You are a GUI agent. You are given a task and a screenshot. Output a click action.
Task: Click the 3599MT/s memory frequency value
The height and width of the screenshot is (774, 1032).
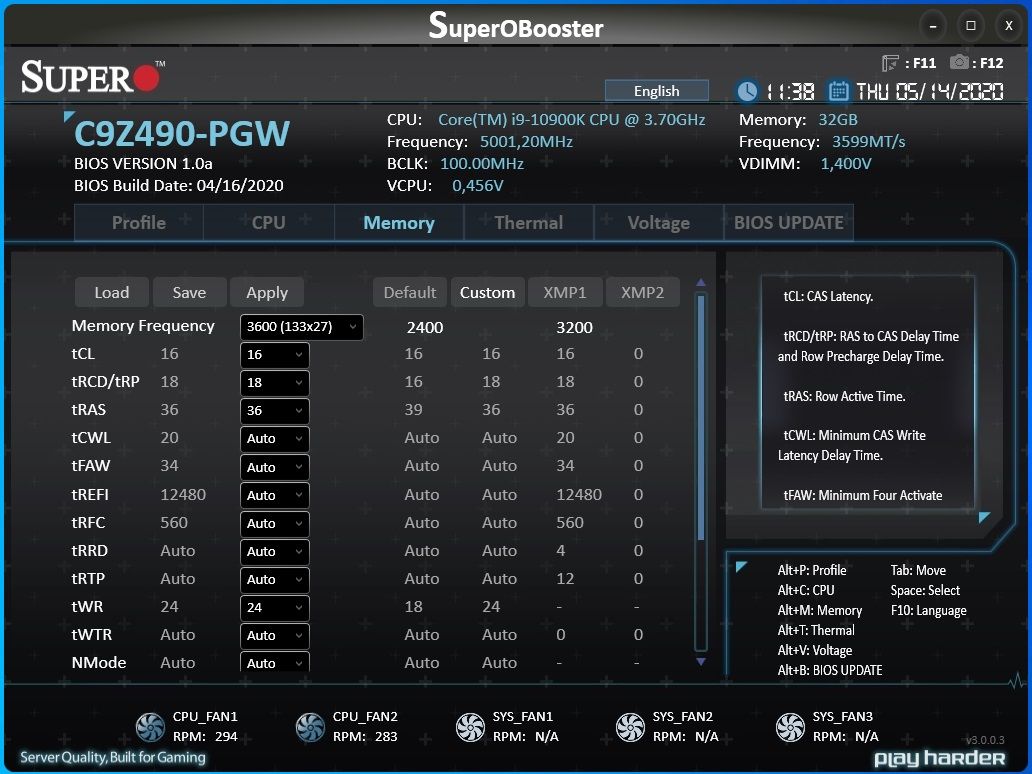coord(868,142)
